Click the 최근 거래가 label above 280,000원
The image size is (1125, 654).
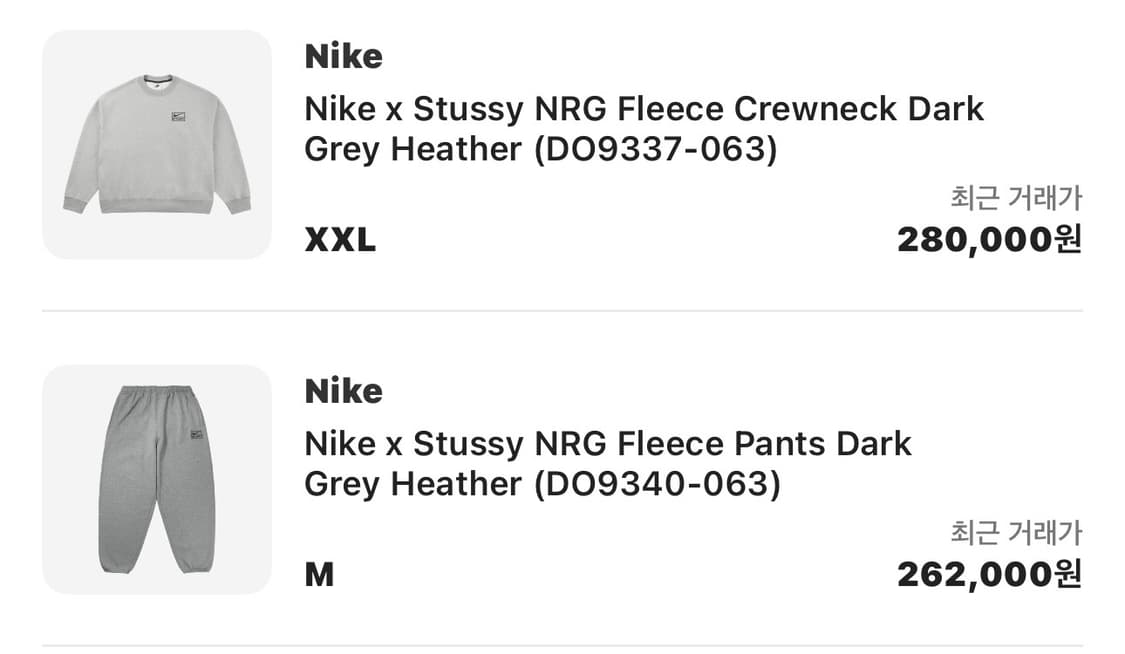point(1016,198)
